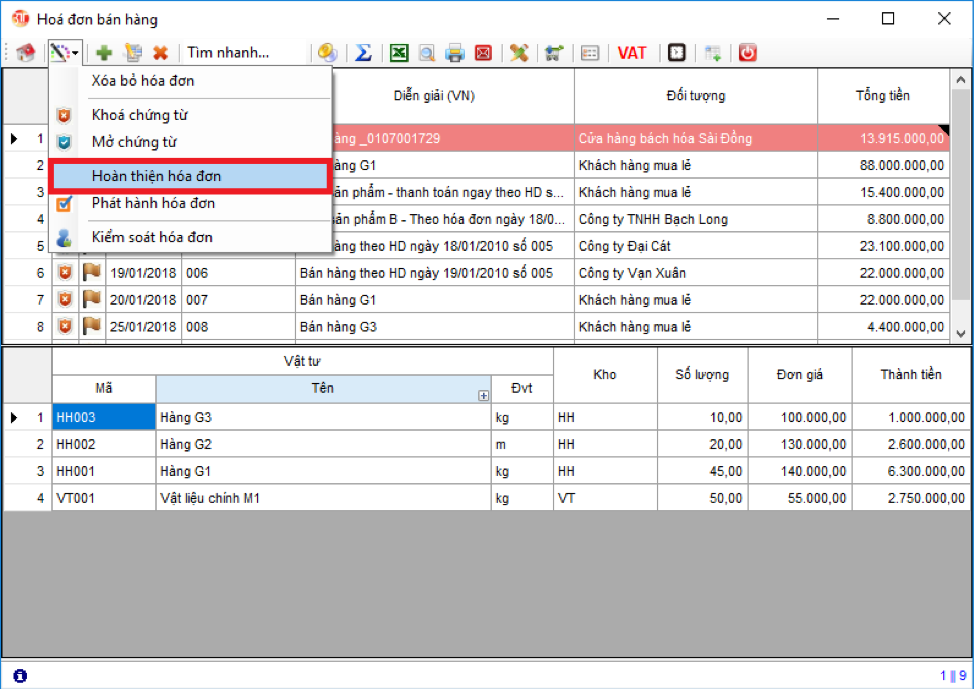Click the app logo in title bar
Screen dimensions: 974x689
click(20, 19)
